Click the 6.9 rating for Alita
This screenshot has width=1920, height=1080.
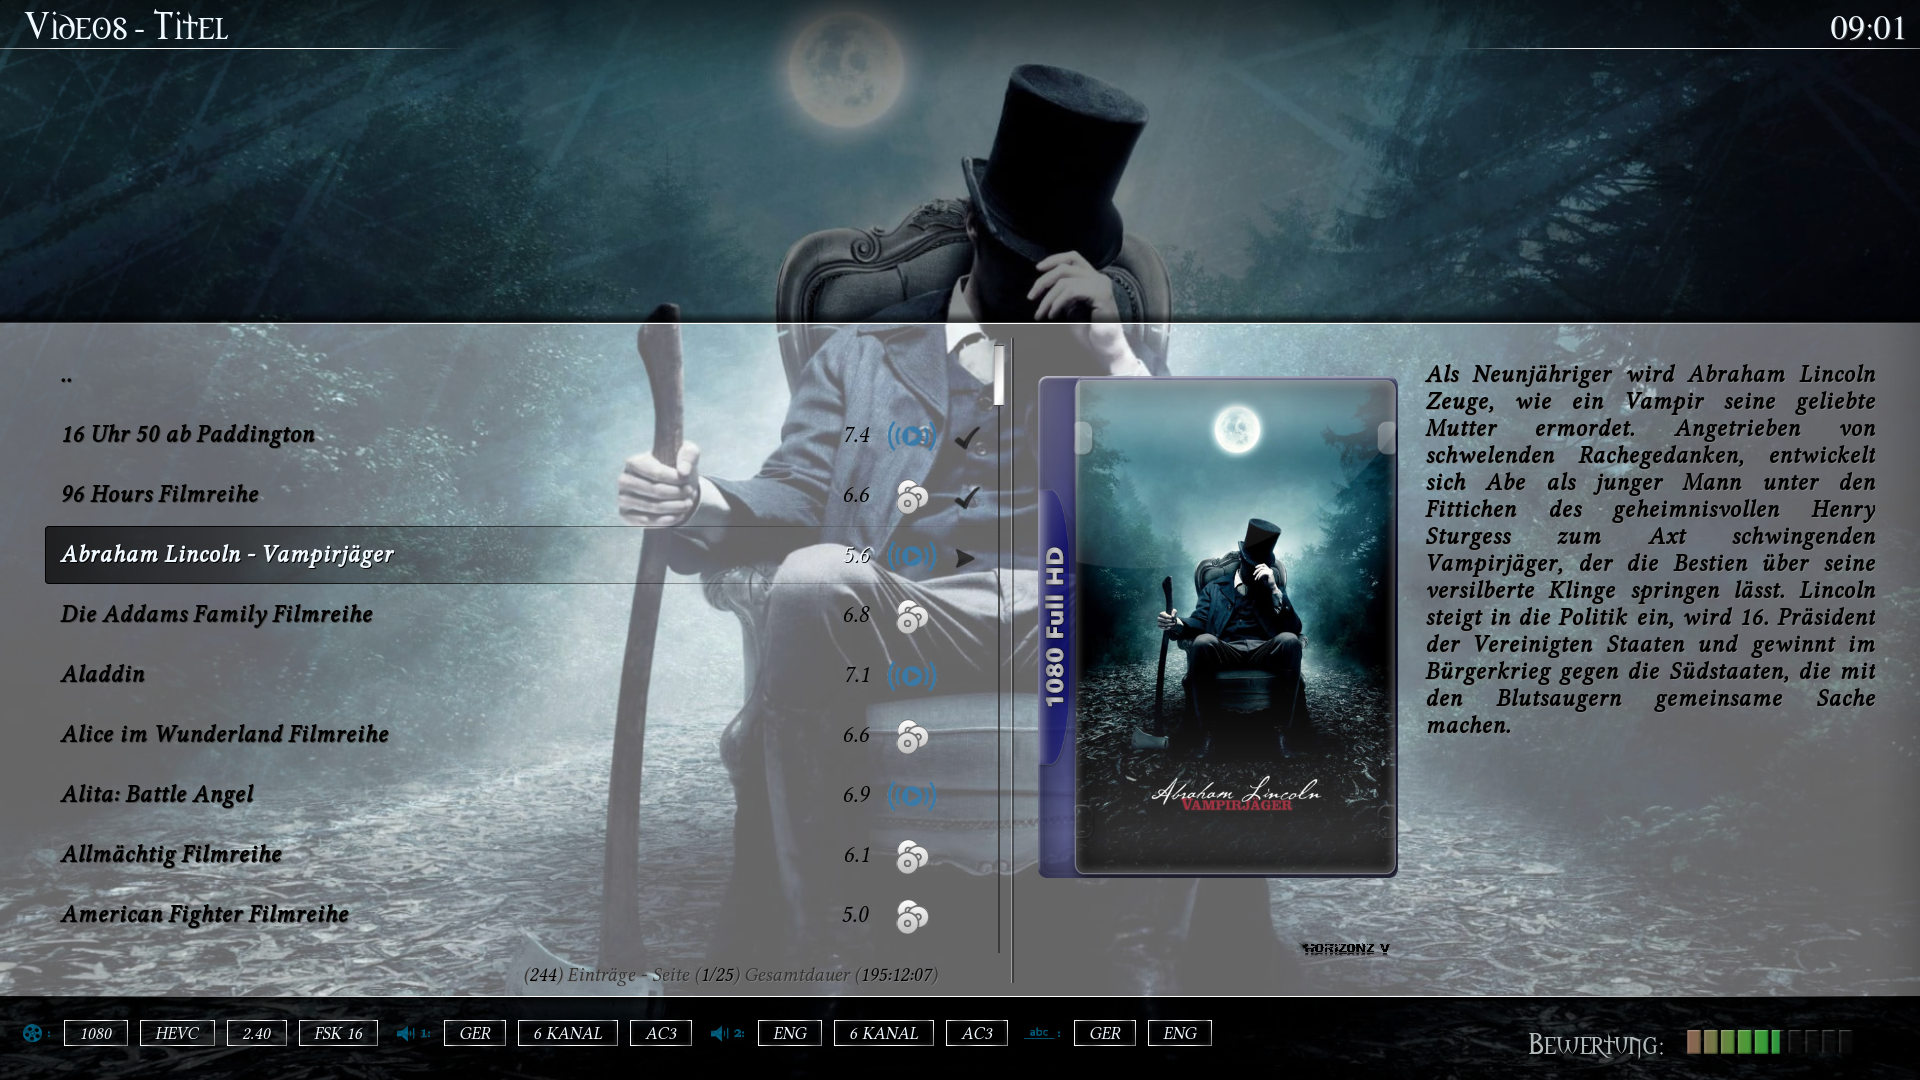[x=856, y=795]
